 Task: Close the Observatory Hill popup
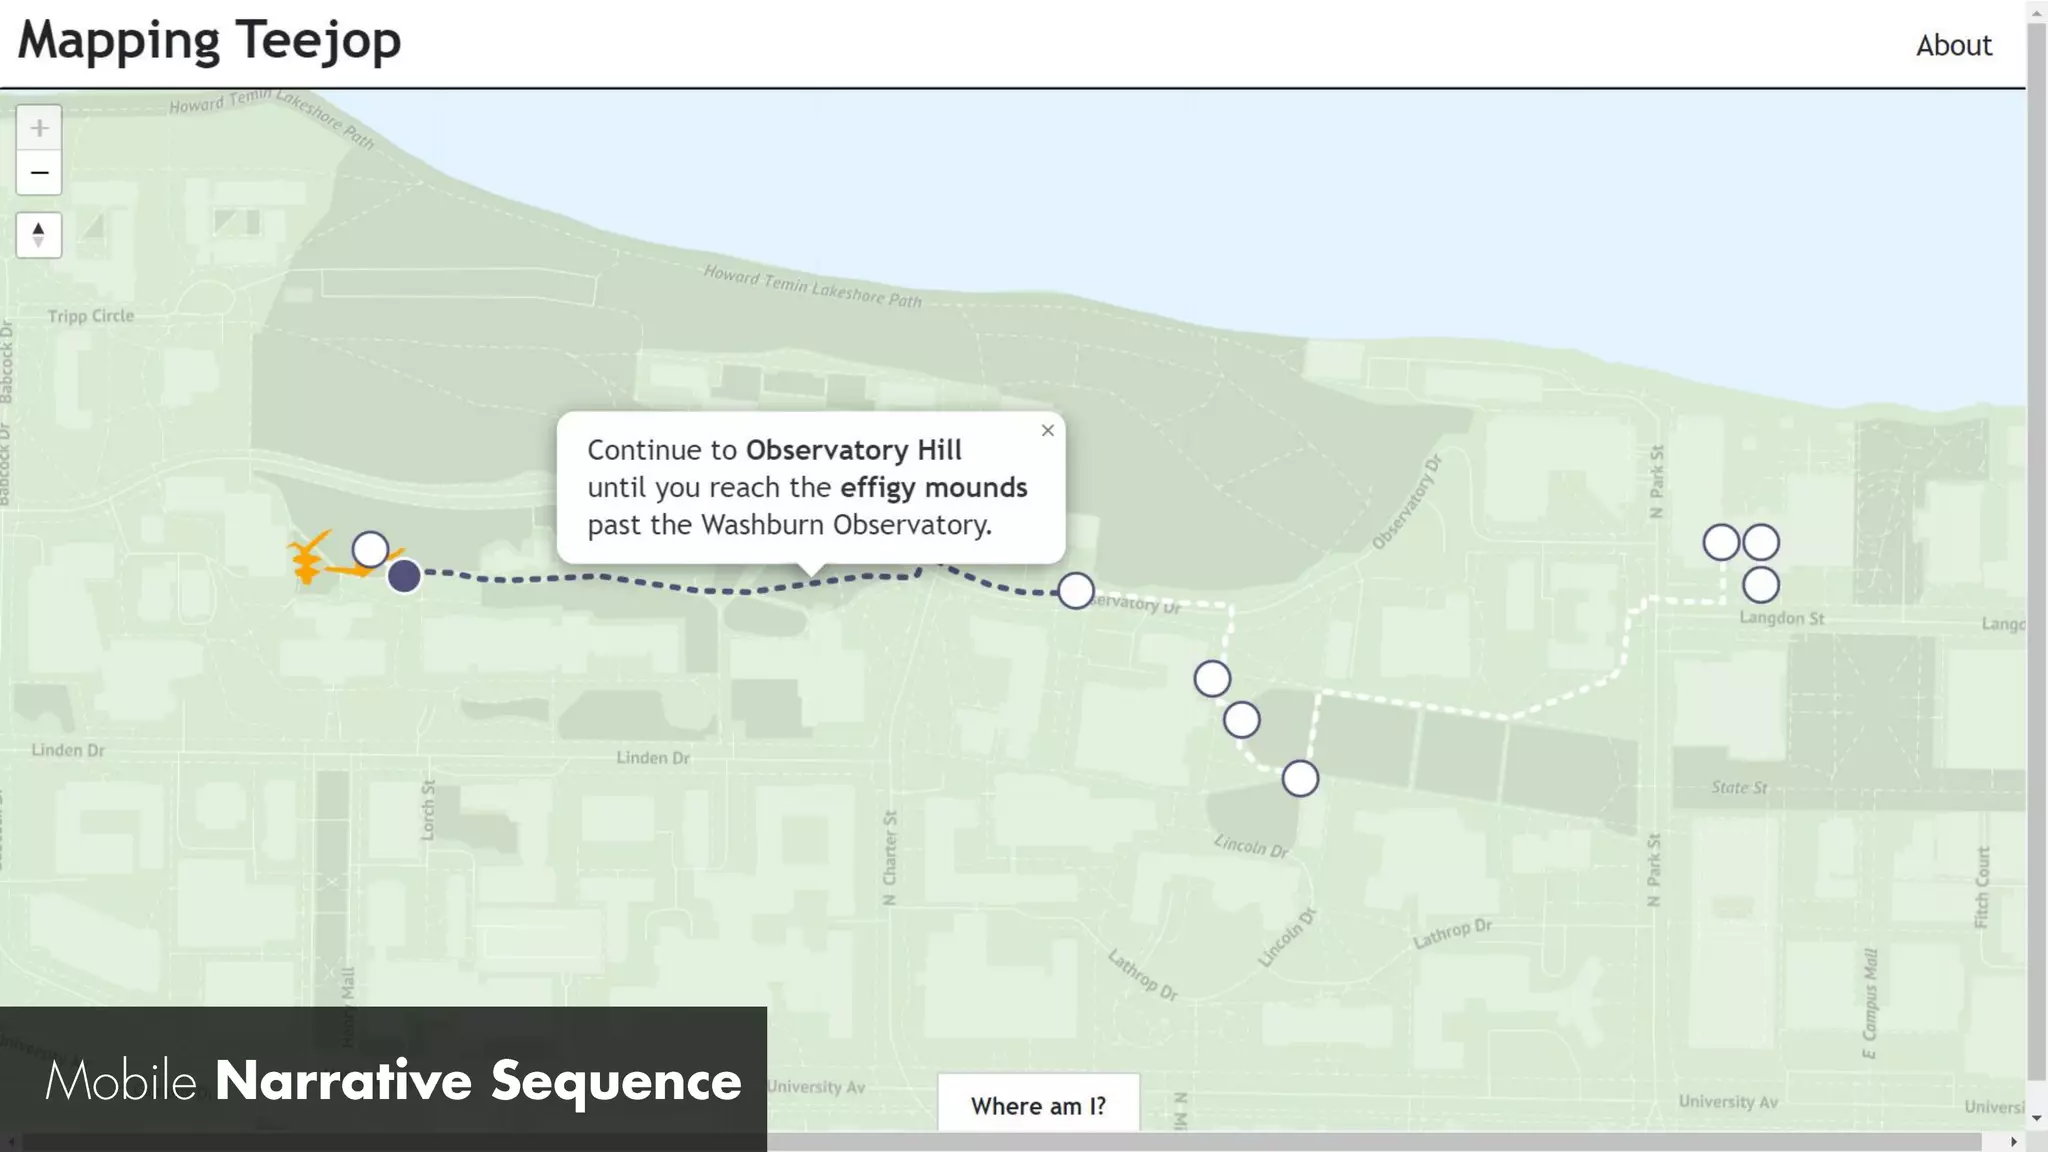[x=1047, y=431]
